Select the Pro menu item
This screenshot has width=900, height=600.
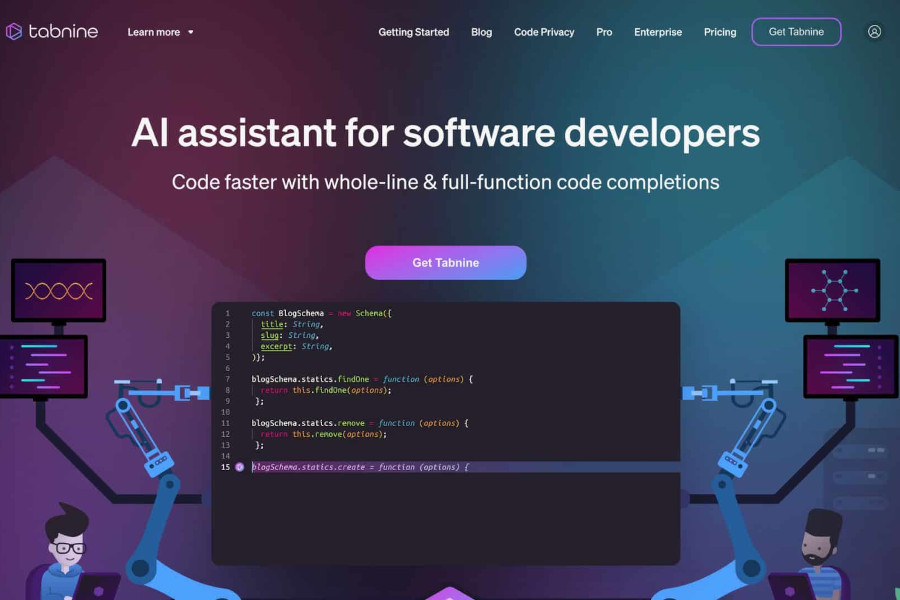pos(604,32)
